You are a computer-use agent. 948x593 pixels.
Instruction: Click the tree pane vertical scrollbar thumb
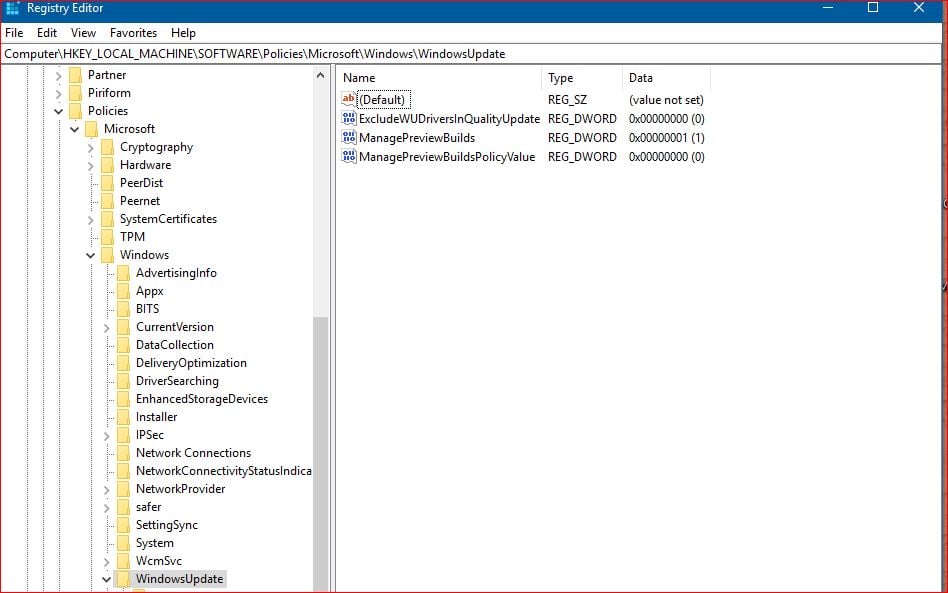click(320, 453)
